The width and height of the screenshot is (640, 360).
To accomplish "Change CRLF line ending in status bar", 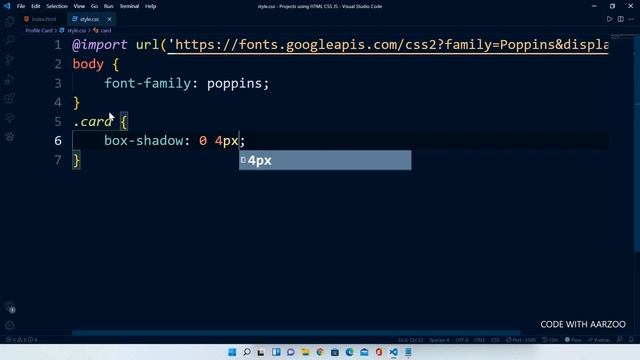I will 479,340.
